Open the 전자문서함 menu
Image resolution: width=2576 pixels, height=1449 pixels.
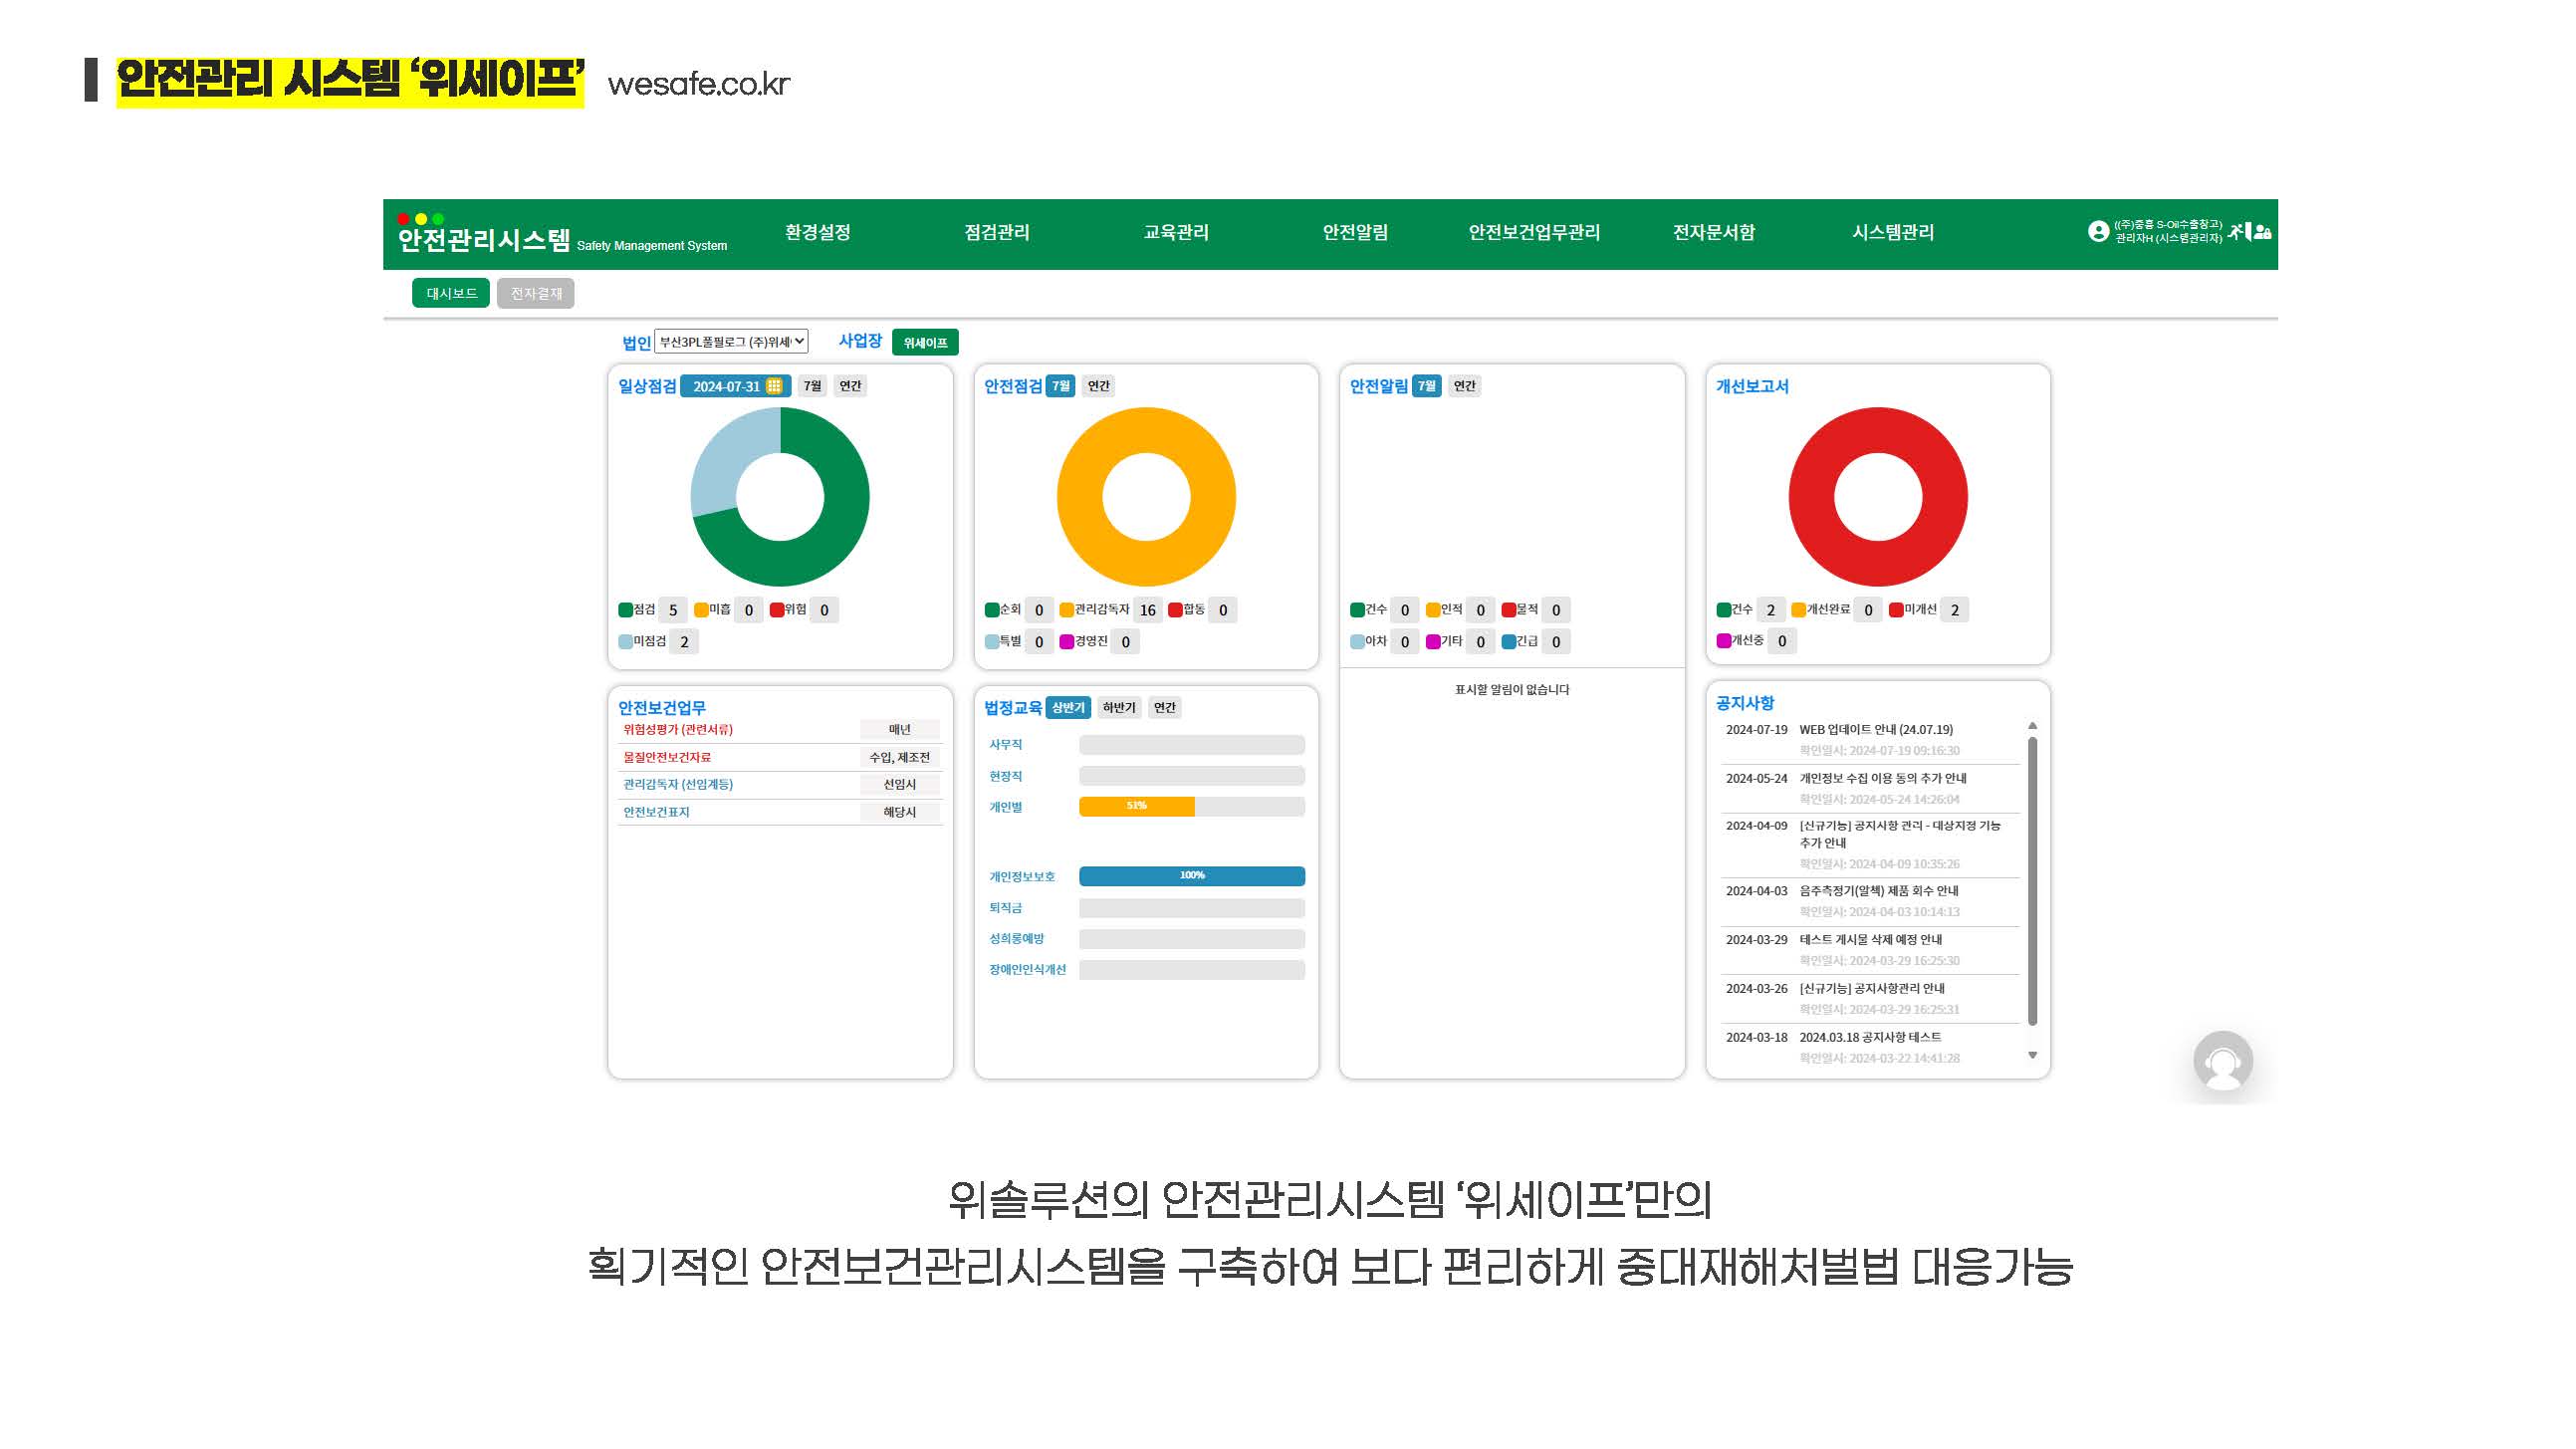(1713, 233)
